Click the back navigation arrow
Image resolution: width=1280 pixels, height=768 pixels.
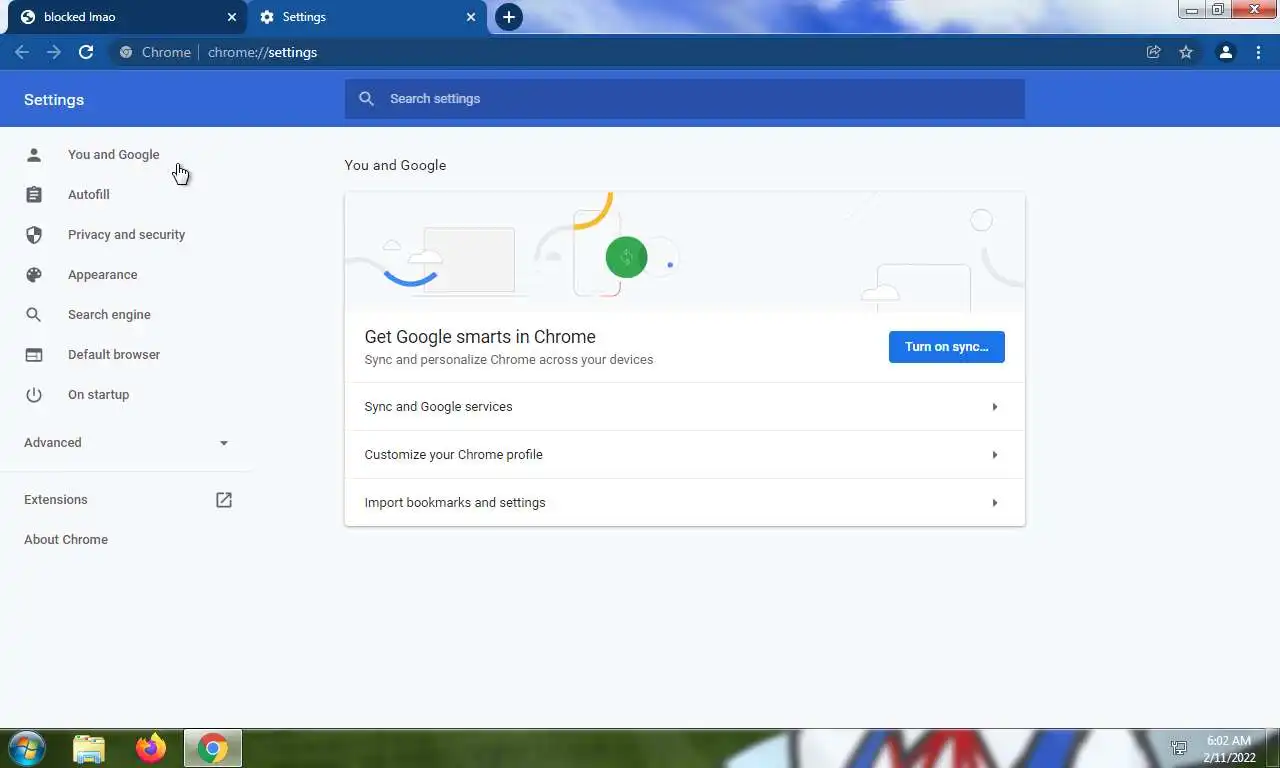coord(22,52)
